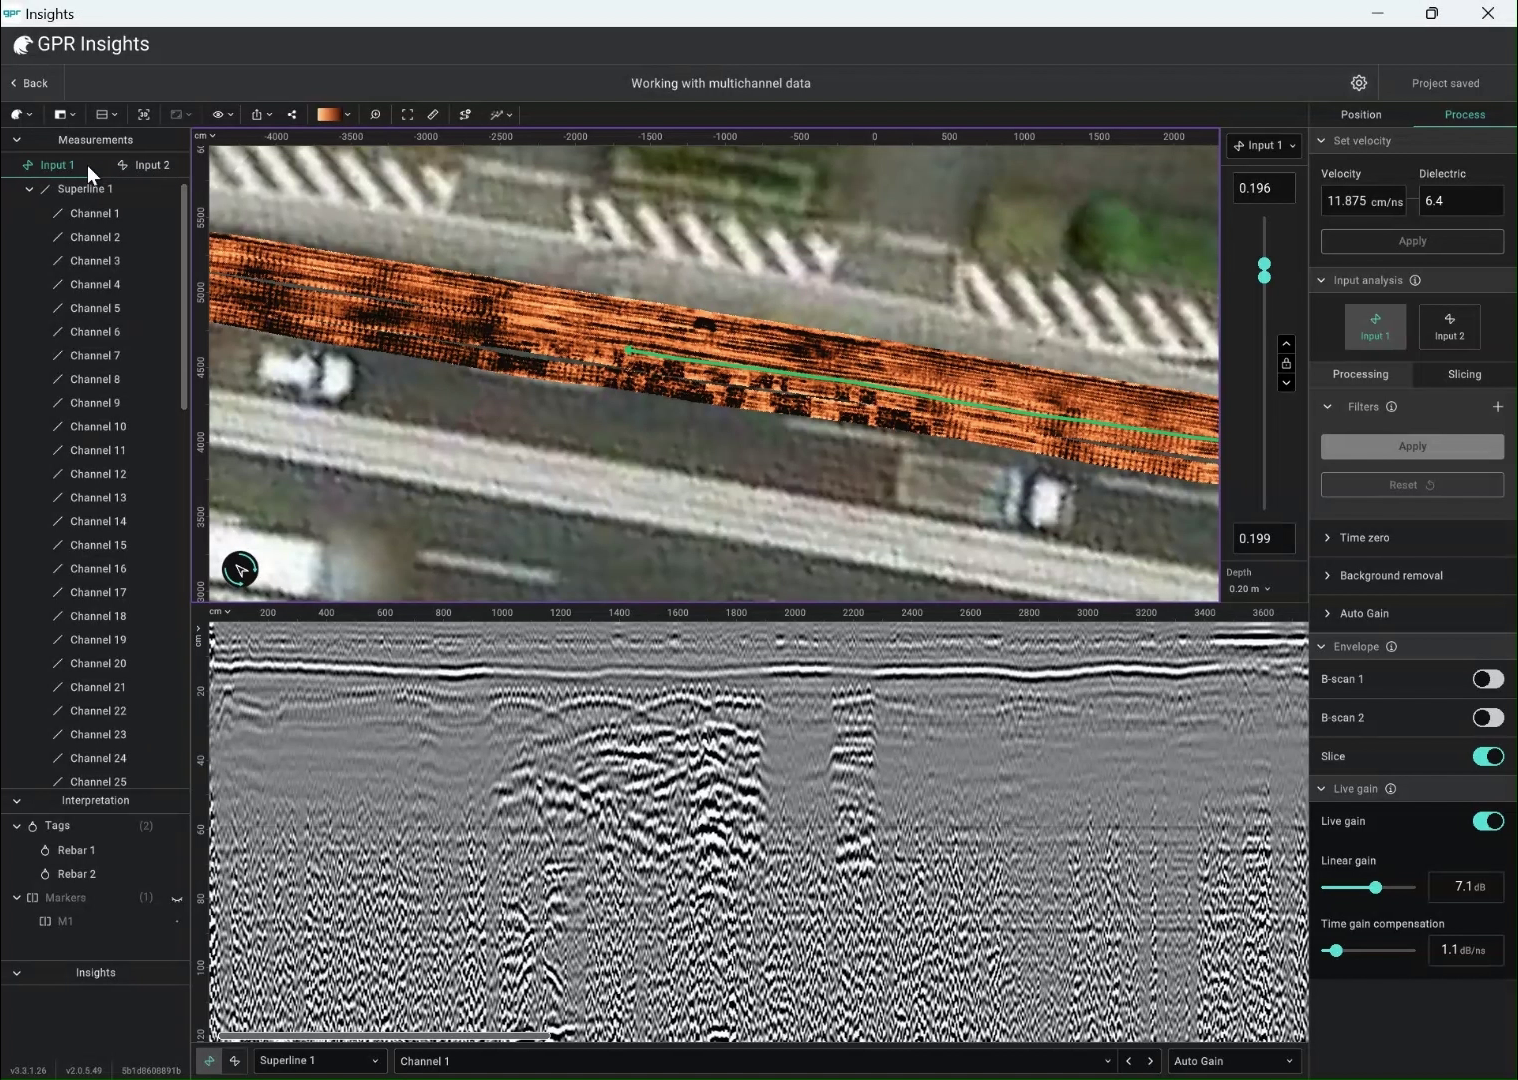Open the colormap gradient selector in toolbar
1518x1080 pixels.
331,115
